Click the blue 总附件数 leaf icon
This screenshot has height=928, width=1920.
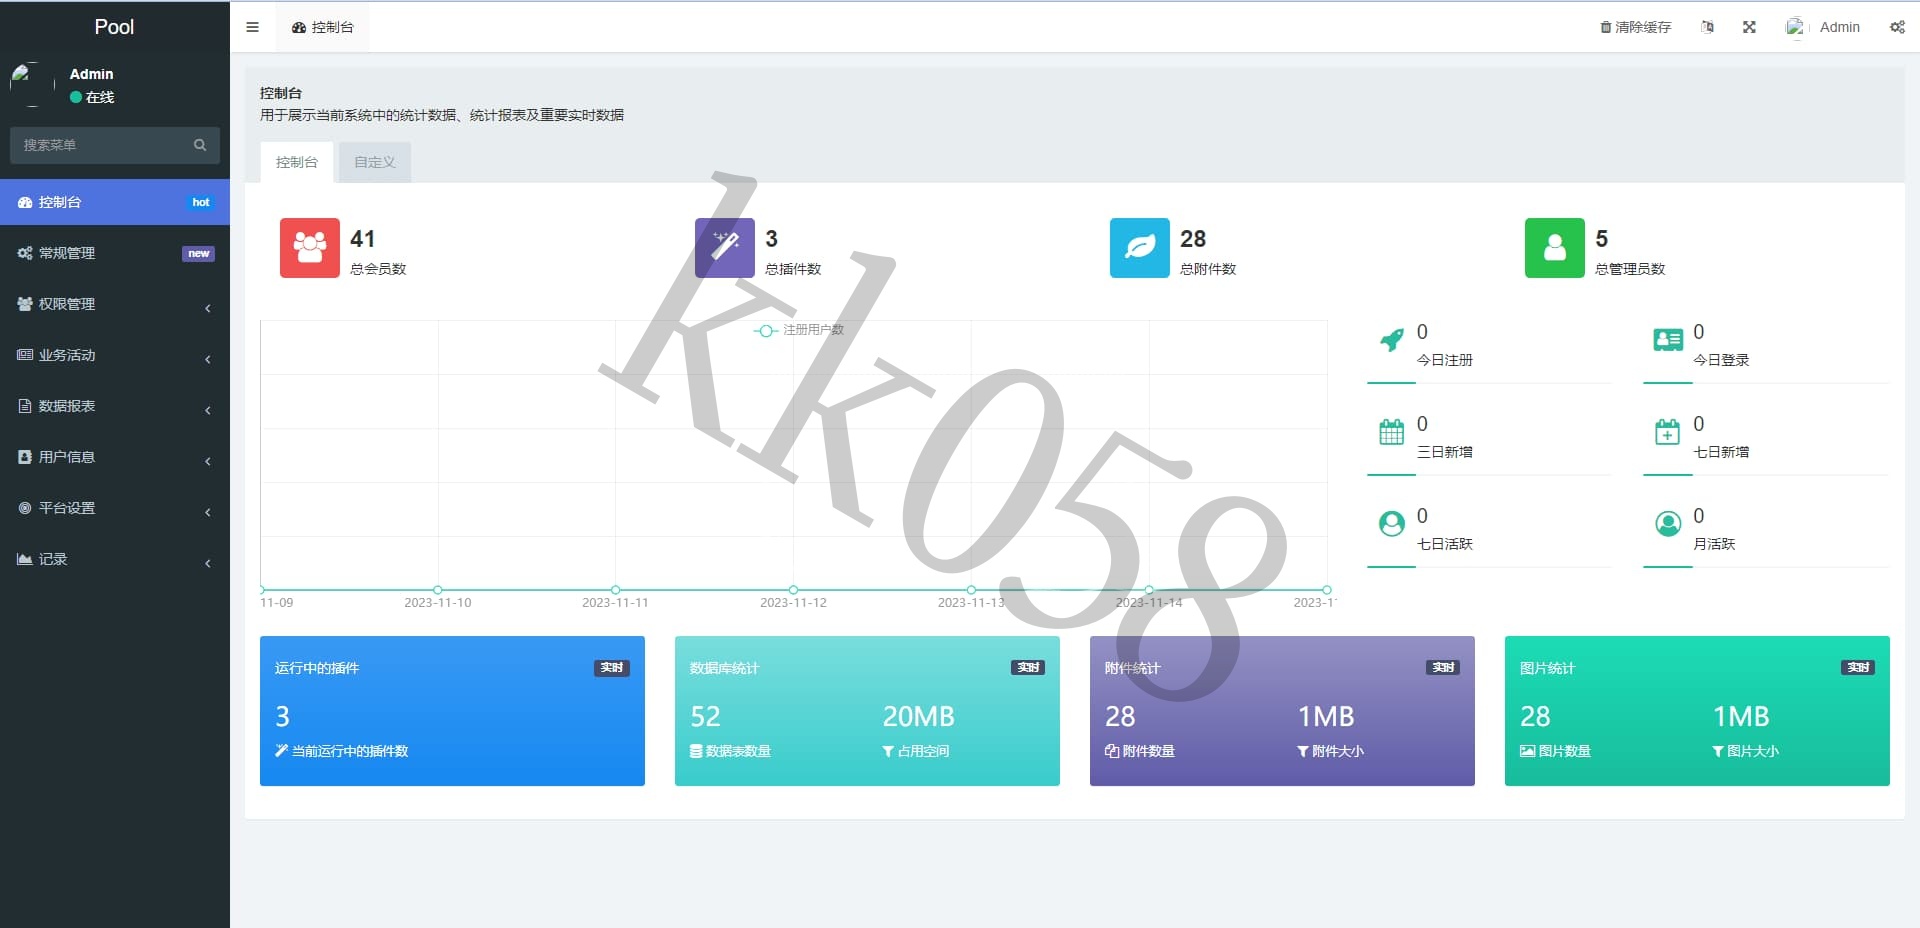click(1140, 247)
